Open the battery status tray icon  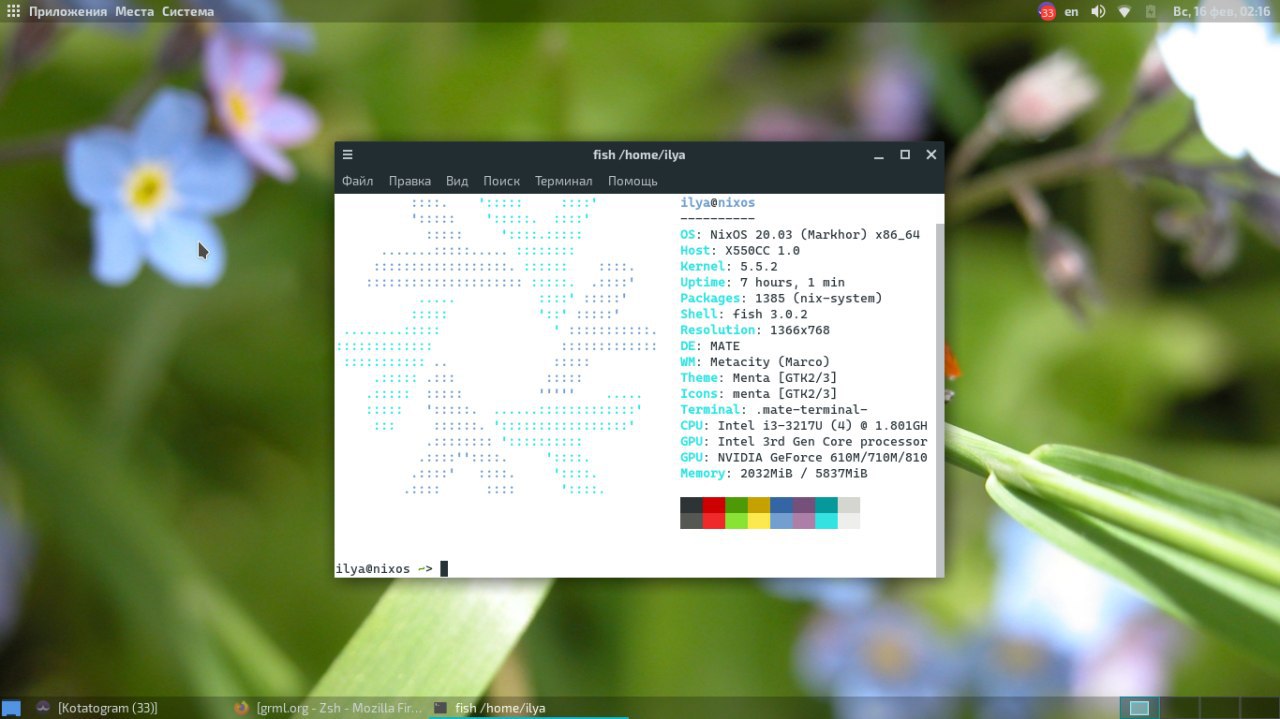[1150, 12]
